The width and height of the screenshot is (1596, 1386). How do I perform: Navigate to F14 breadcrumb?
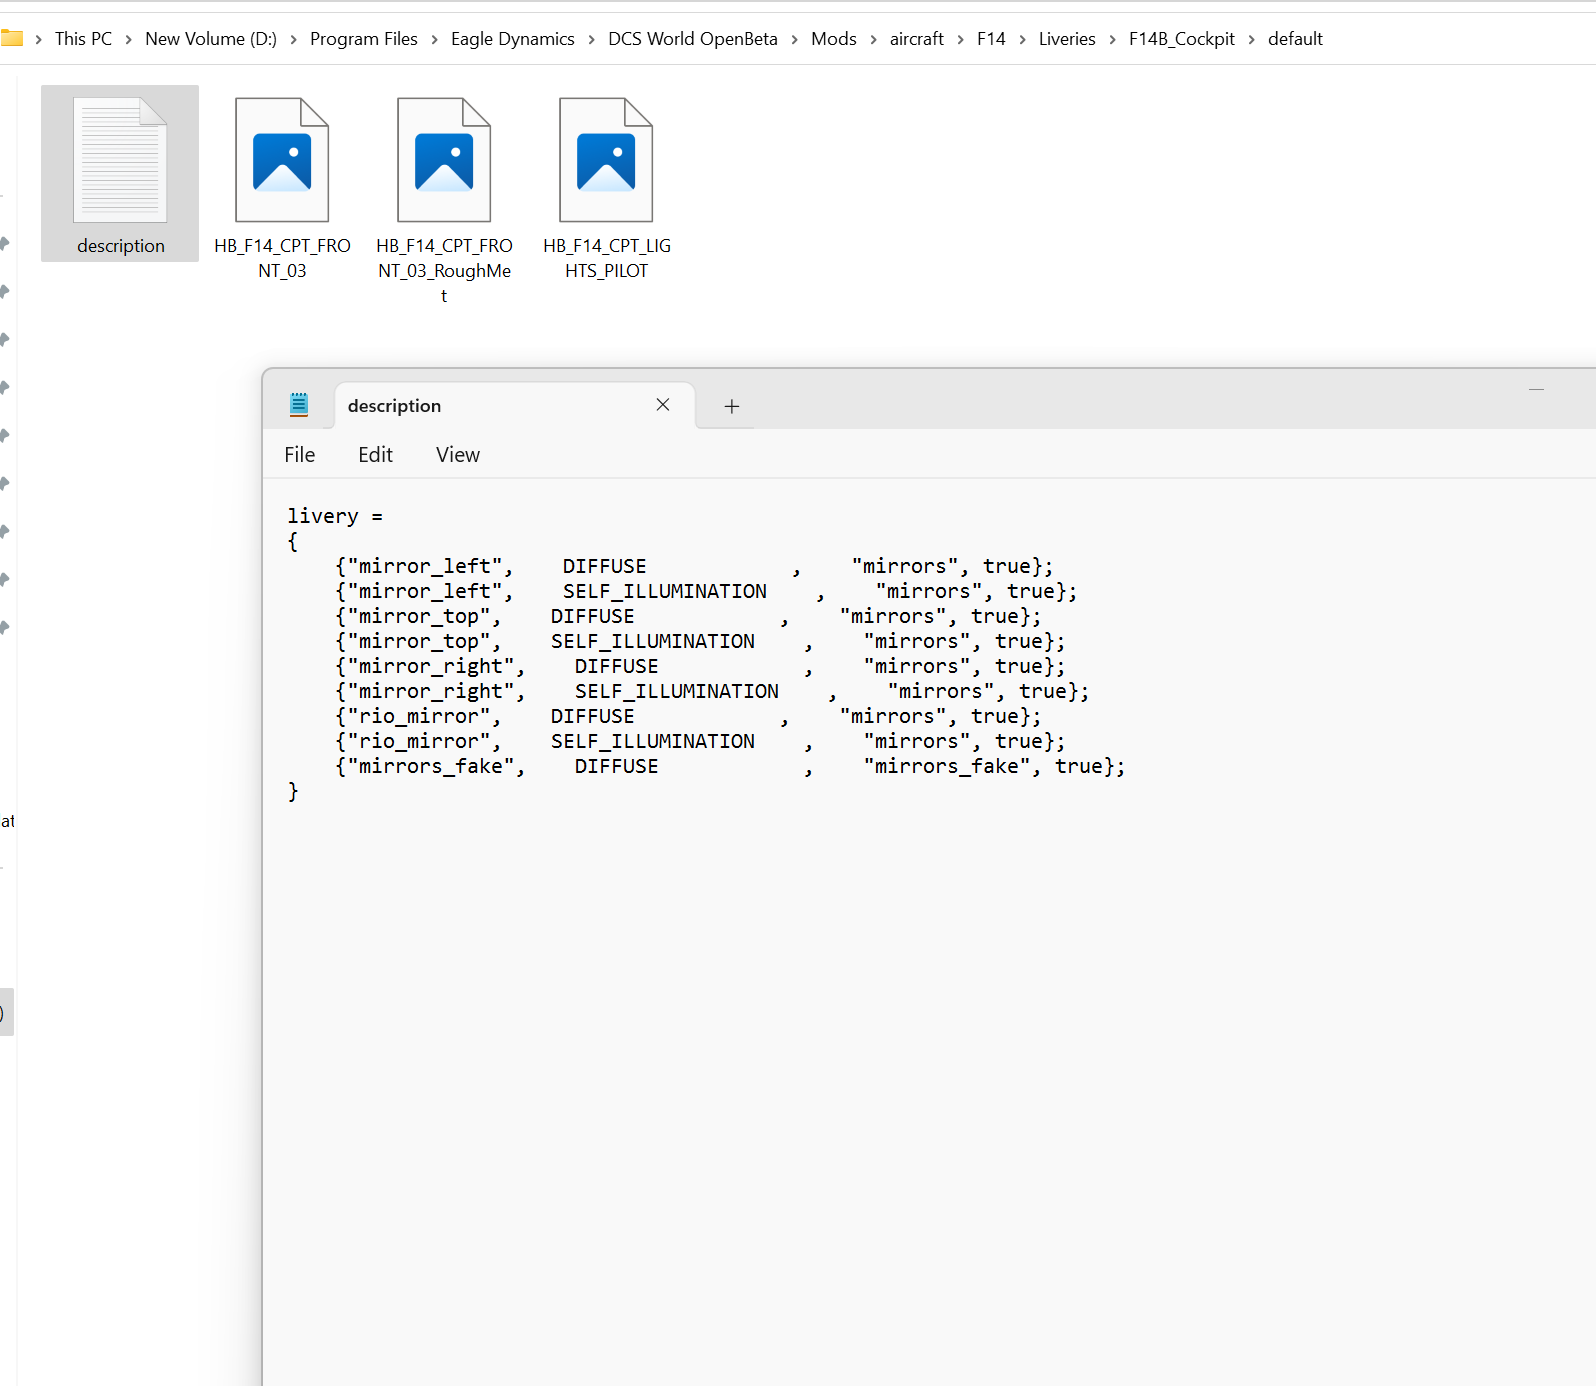tap(991, 39)
